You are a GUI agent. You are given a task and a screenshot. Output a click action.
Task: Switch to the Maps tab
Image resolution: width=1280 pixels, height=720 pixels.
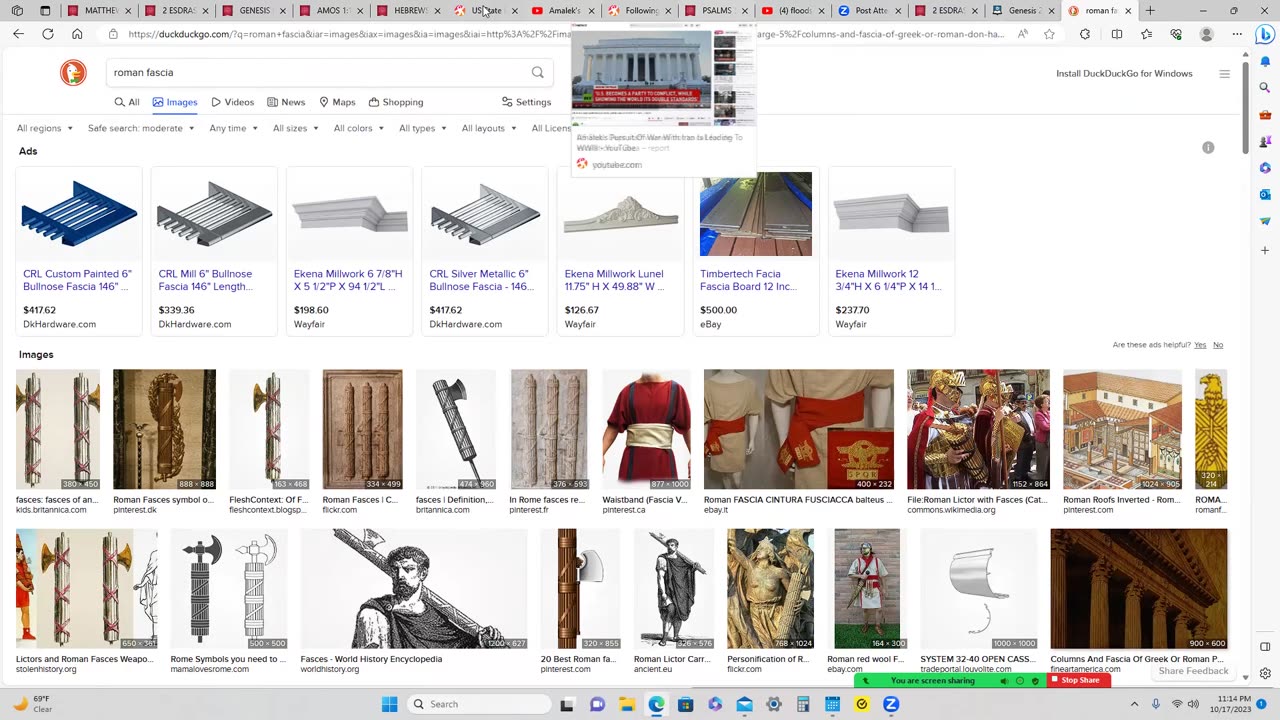click(337, 102)
